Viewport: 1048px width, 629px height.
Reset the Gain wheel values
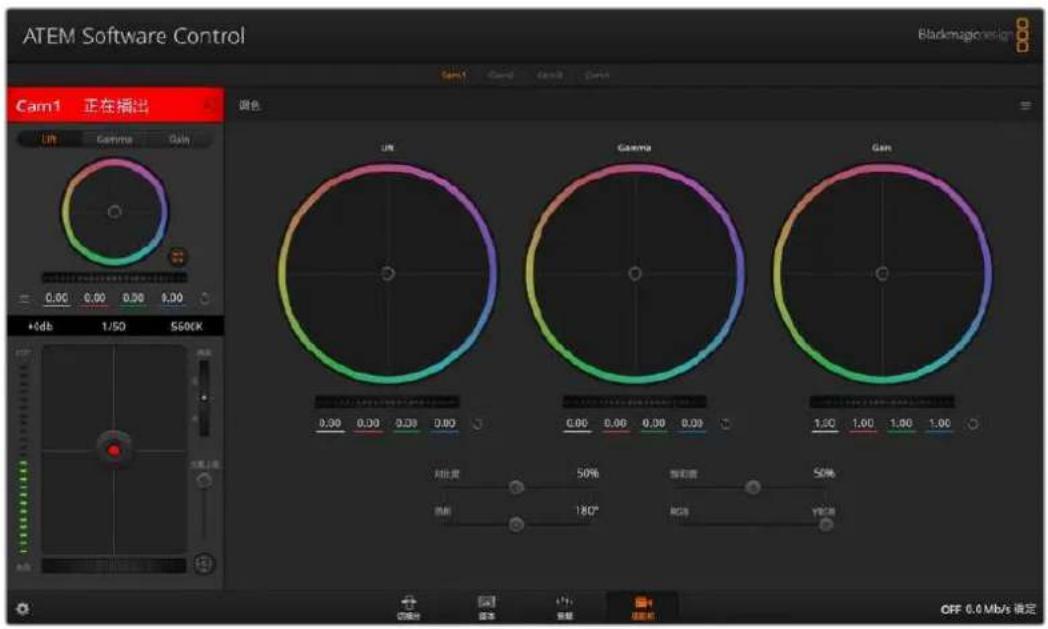(972, 424)
